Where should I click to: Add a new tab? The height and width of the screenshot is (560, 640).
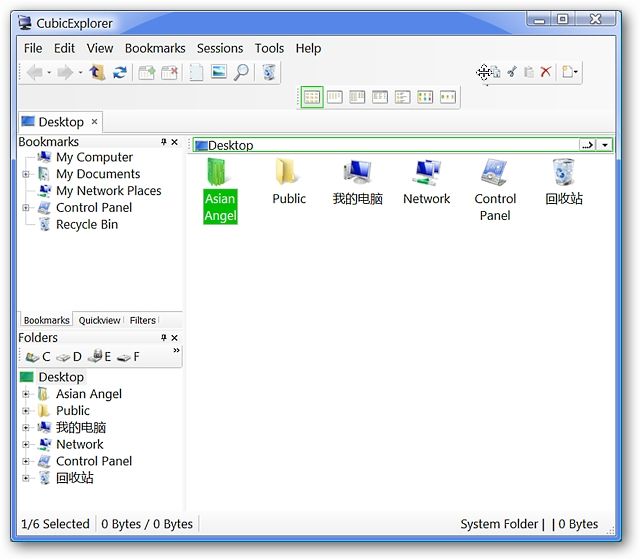click(147, 72)
